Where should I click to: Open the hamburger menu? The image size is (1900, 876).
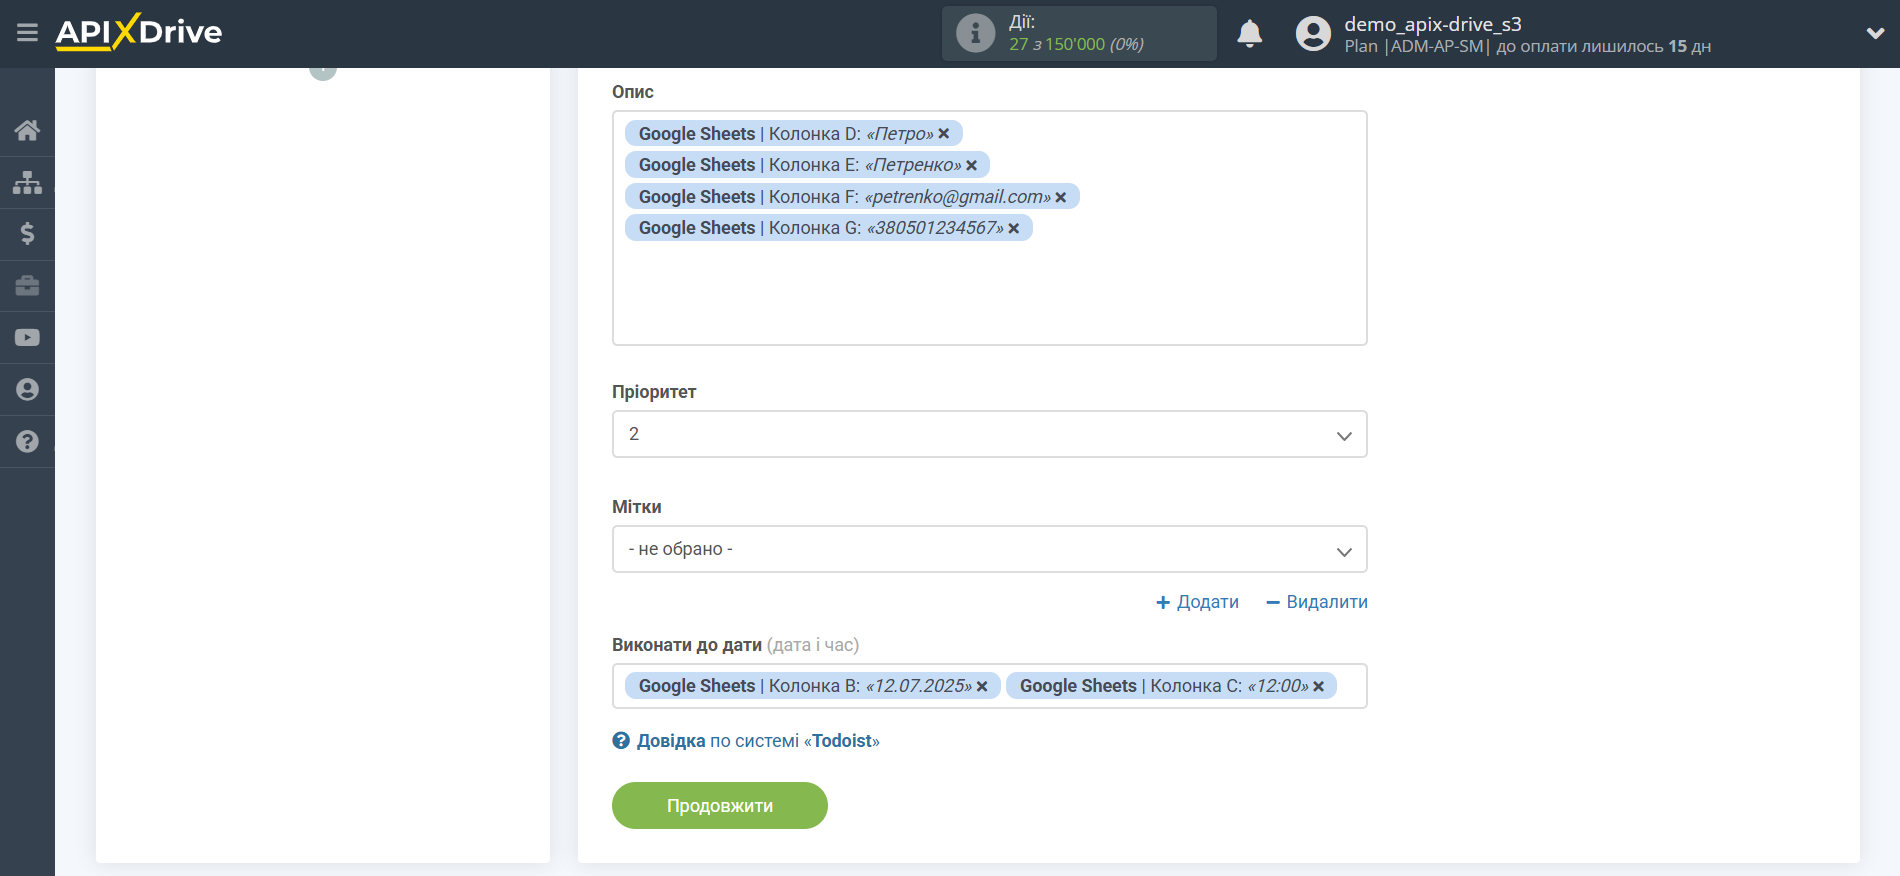click(x=27, y=33)
